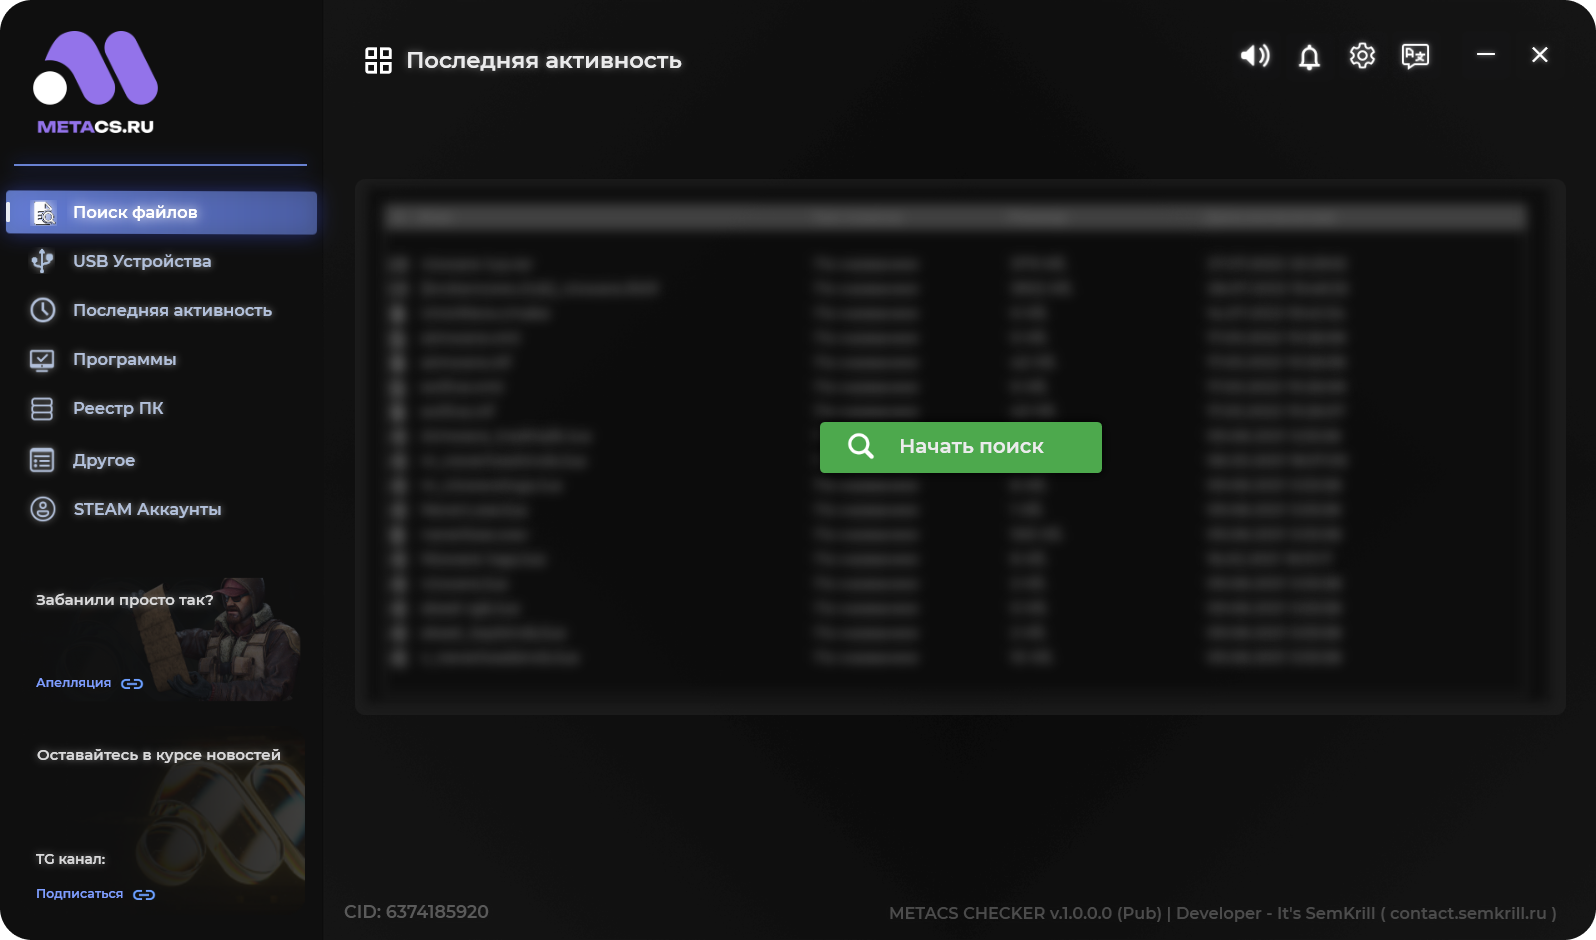
Task: Click the STEAM account user icon
Action: pos(42,509)
